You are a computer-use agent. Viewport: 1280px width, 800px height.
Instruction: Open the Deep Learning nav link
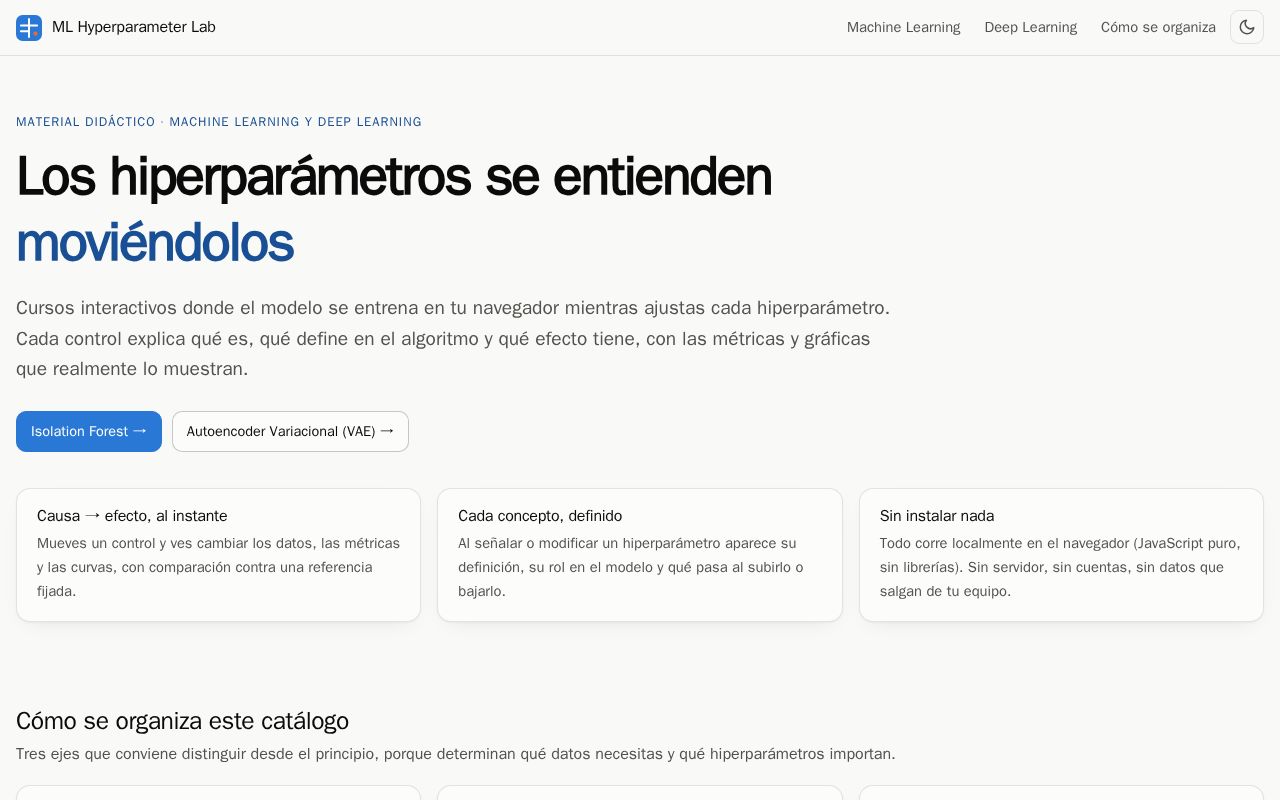[1030, 27]
